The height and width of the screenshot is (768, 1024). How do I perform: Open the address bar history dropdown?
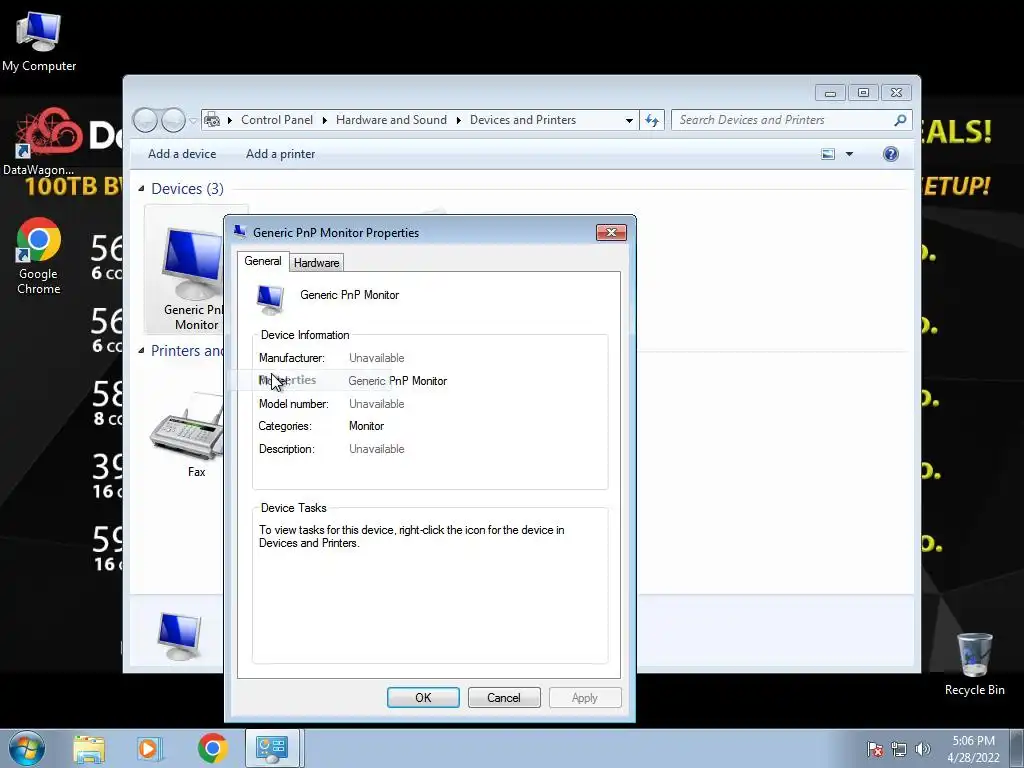click(x=629, y=120)
